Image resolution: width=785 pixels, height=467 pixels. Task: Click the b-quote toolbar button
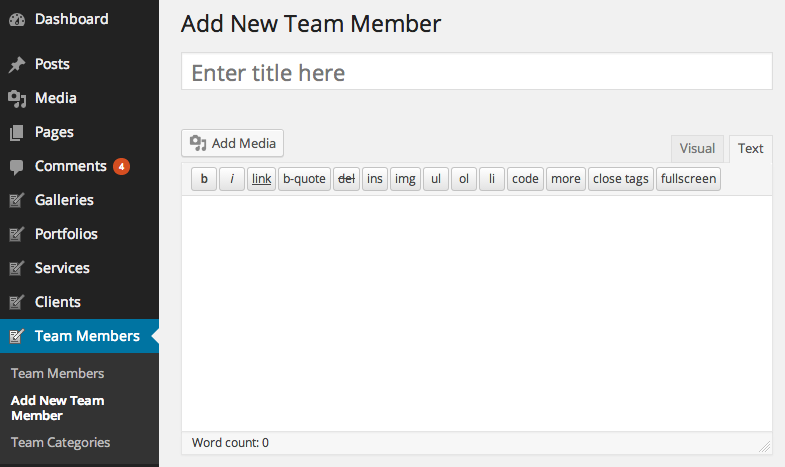coord(304,179)
